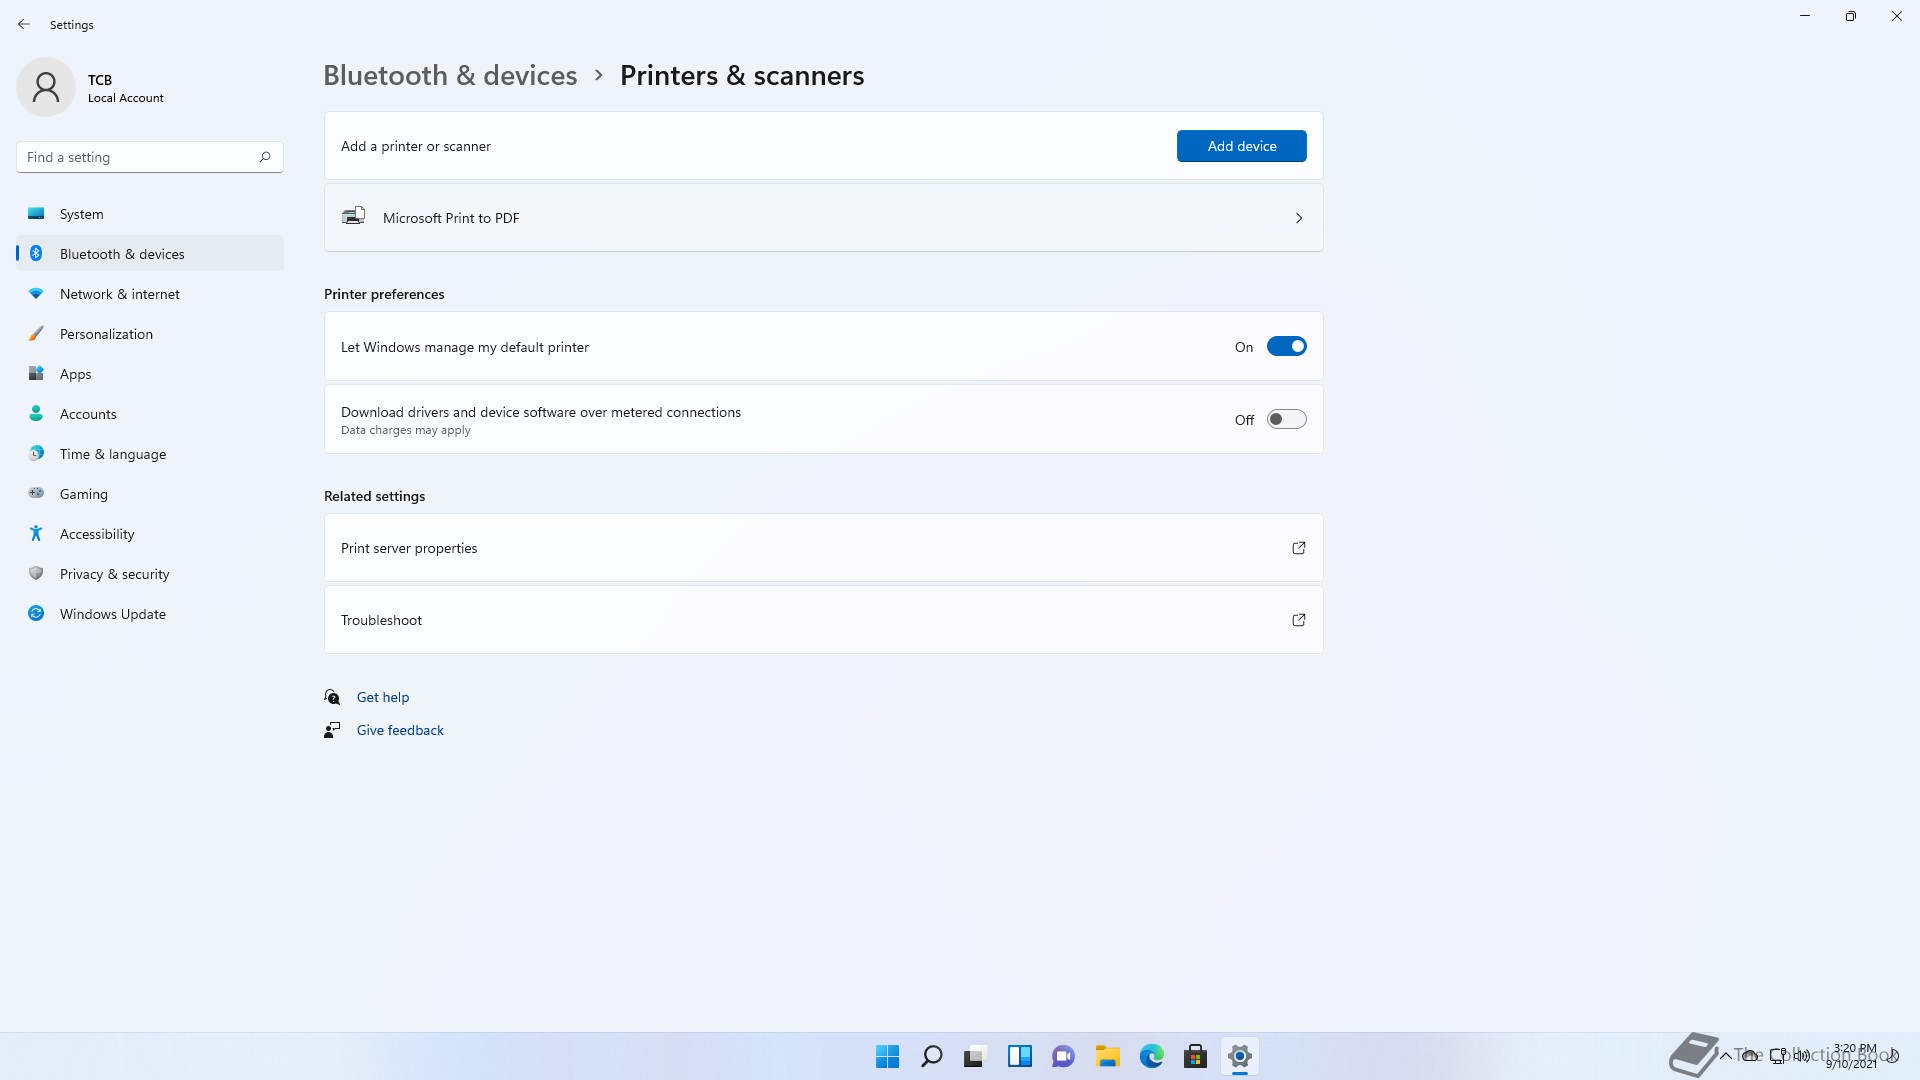Open Time & language settings
The width and height of the screenshot is (1920, 1080).
[150, 453]
